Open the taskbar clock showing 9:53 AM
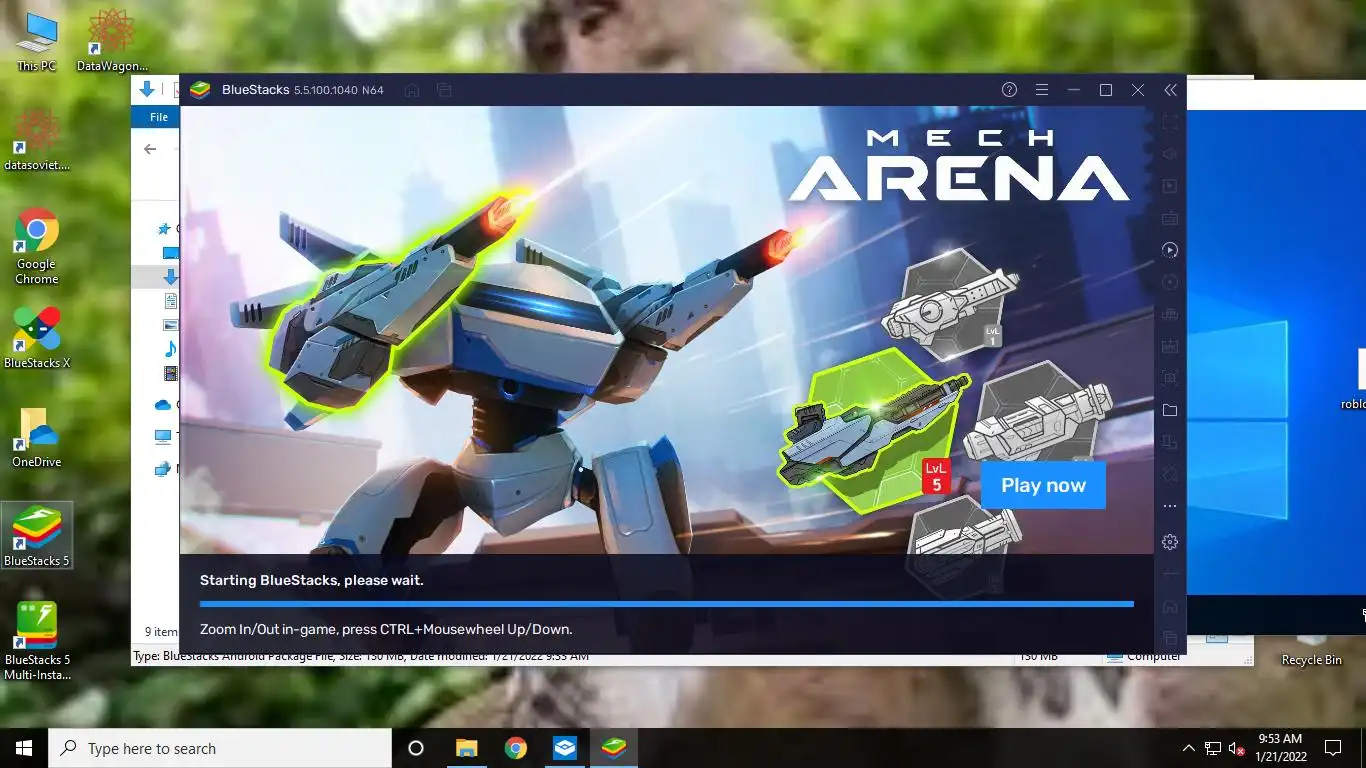The image size is (1366, 768). (x=1279, y=748)
